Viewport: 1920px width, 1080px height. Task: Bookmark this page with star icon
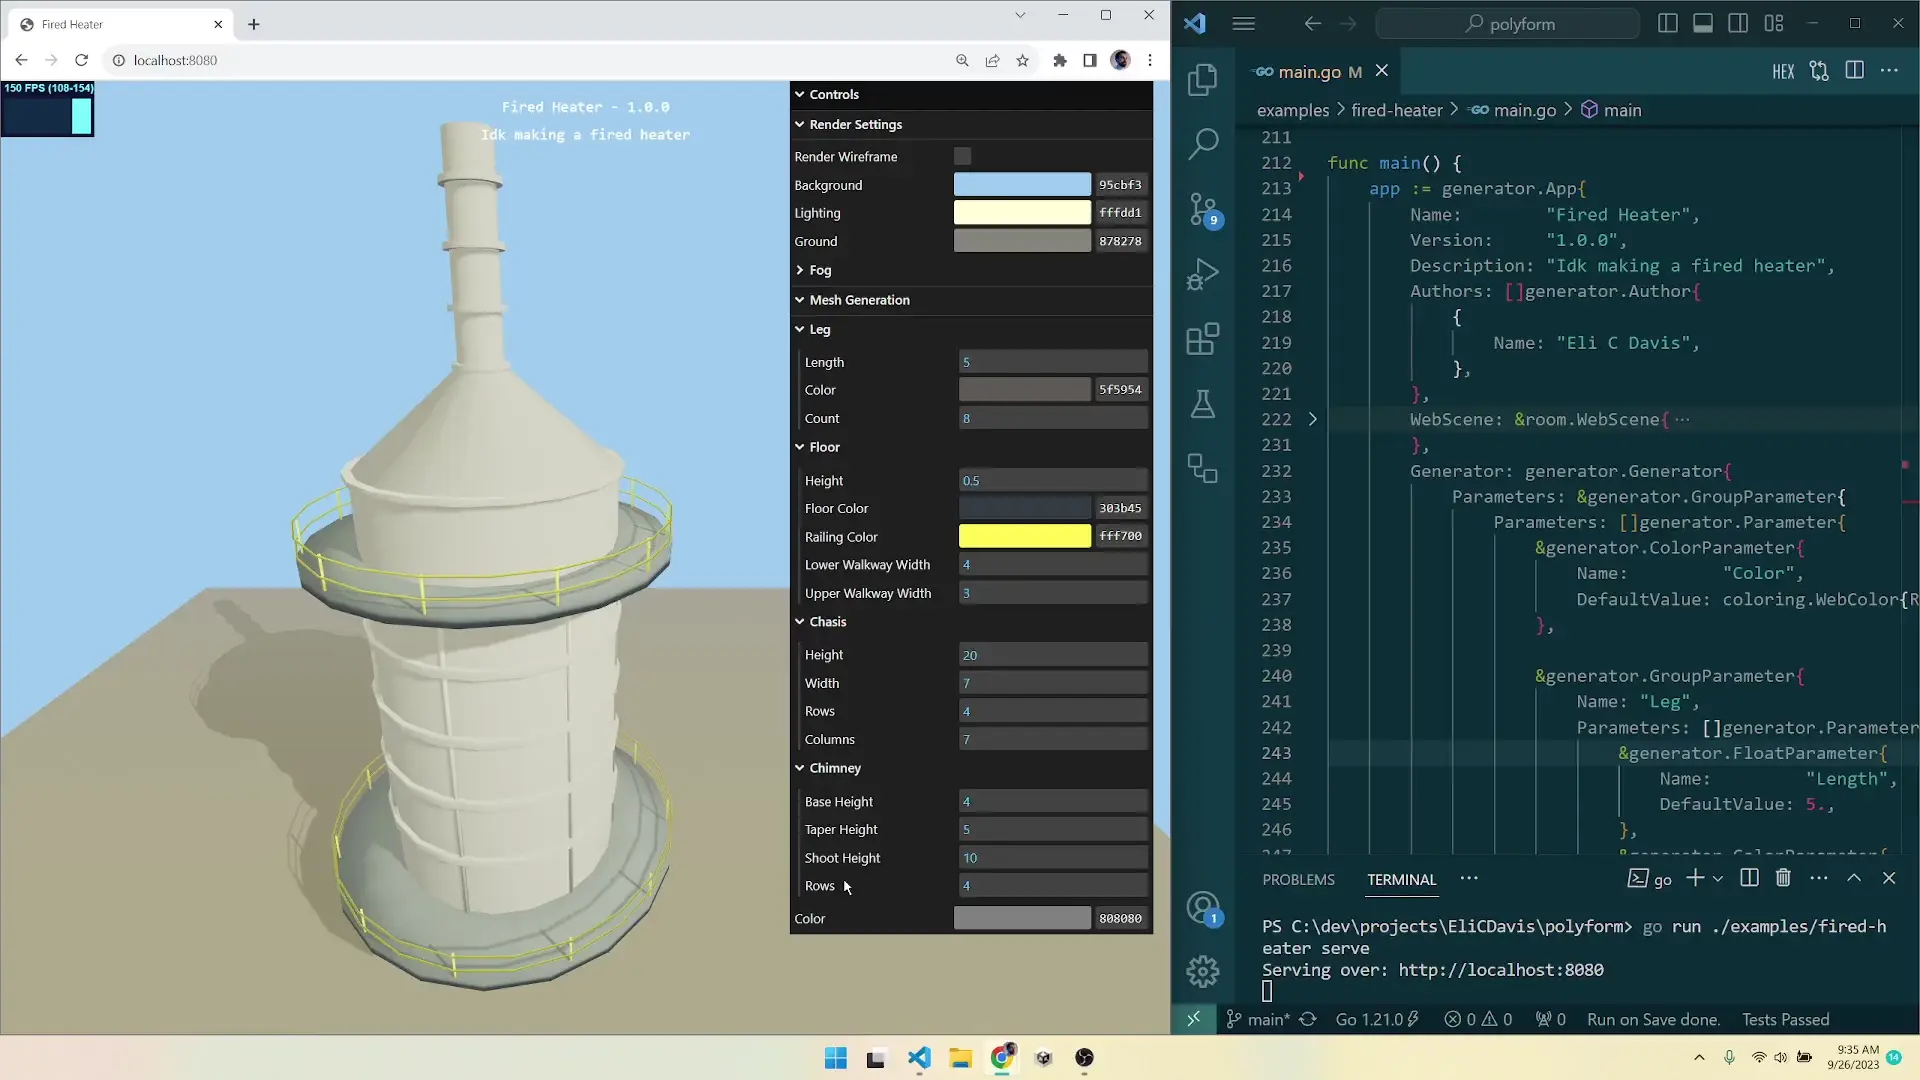[x=1022, y=60]
